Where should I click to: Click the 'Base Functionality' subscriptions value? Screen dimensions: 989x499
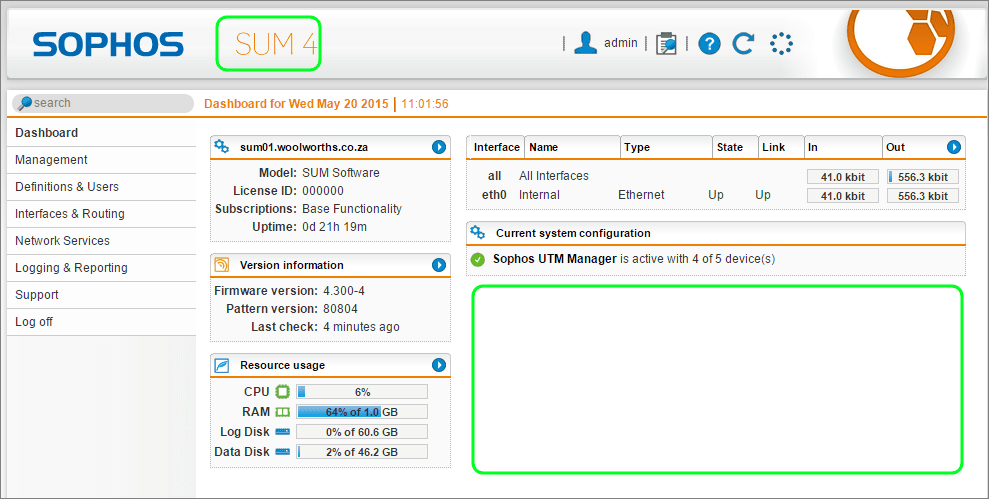352,209
